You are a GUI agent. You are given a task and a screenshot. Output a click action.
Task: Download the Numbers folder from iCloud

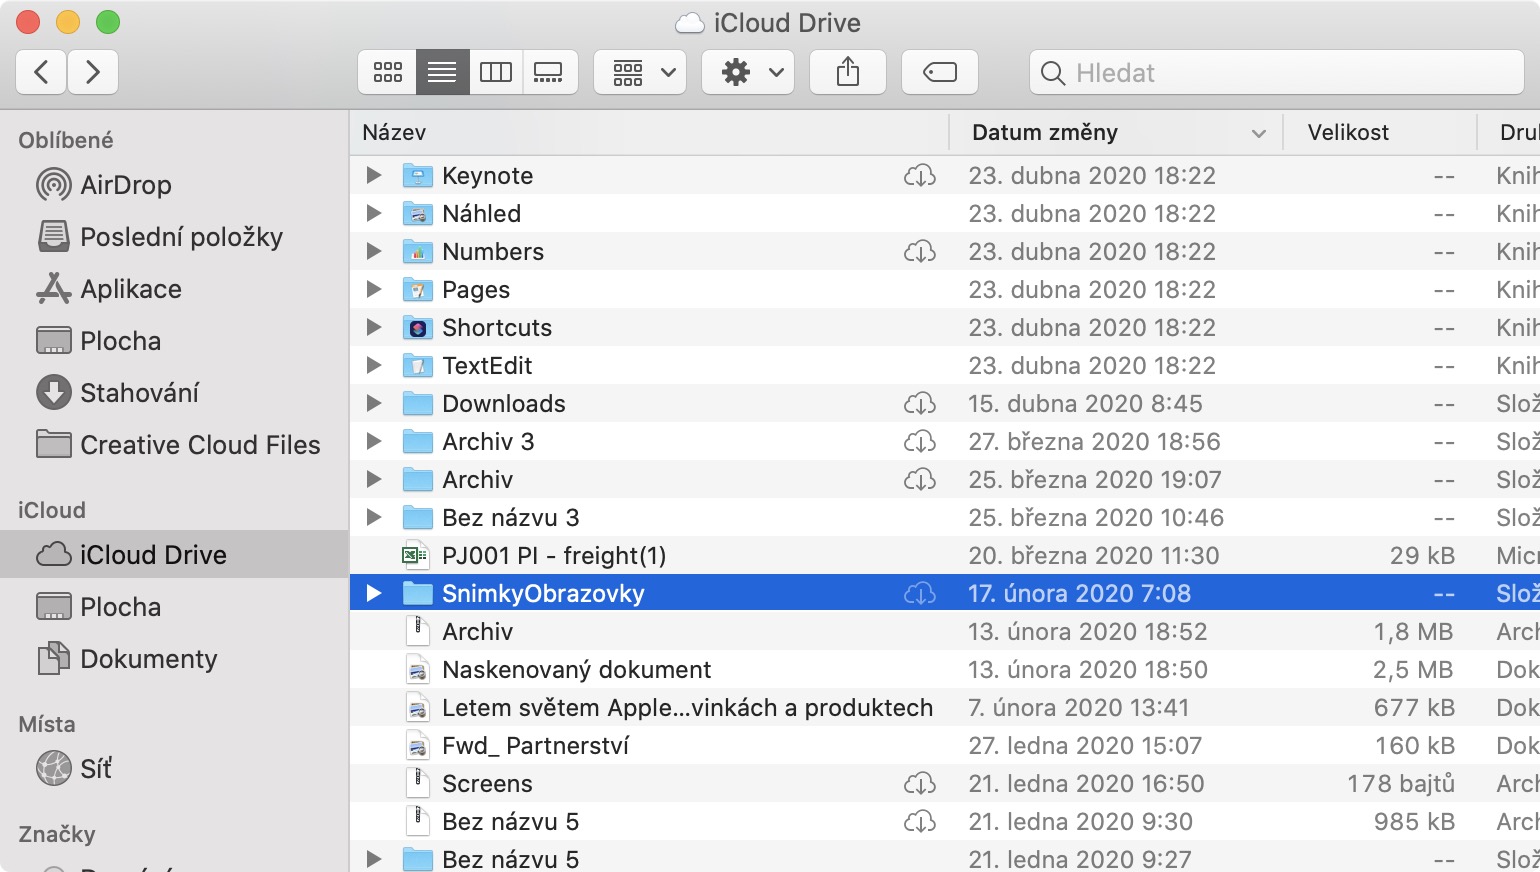click(x=920, y=252)
